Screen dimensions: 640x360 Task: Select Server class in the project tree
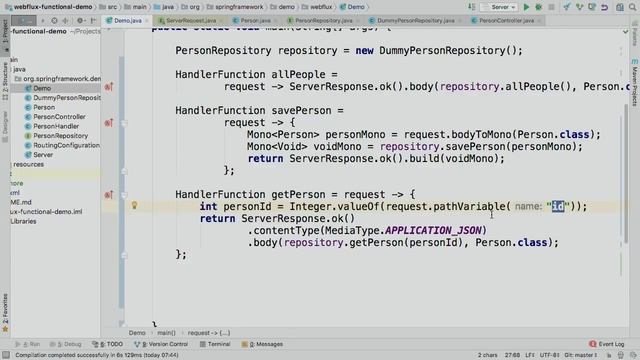39,155
